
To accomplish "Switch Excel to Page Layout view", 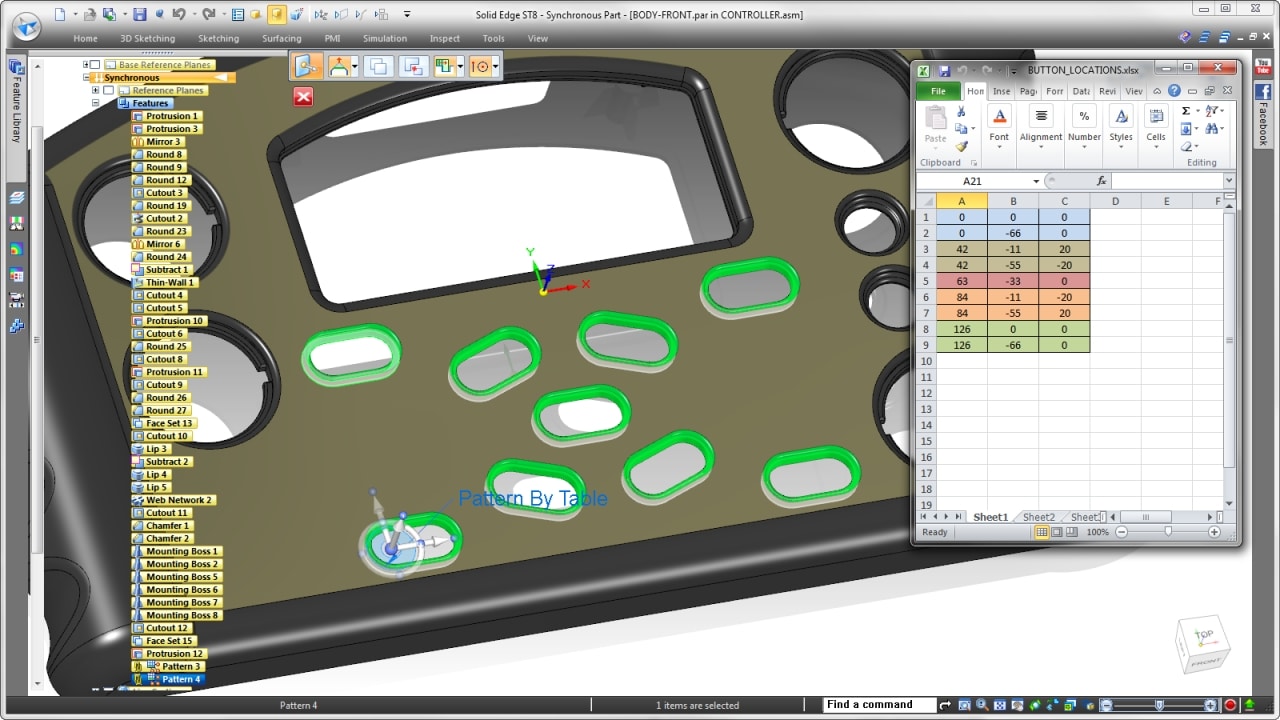I will 1056,532.
